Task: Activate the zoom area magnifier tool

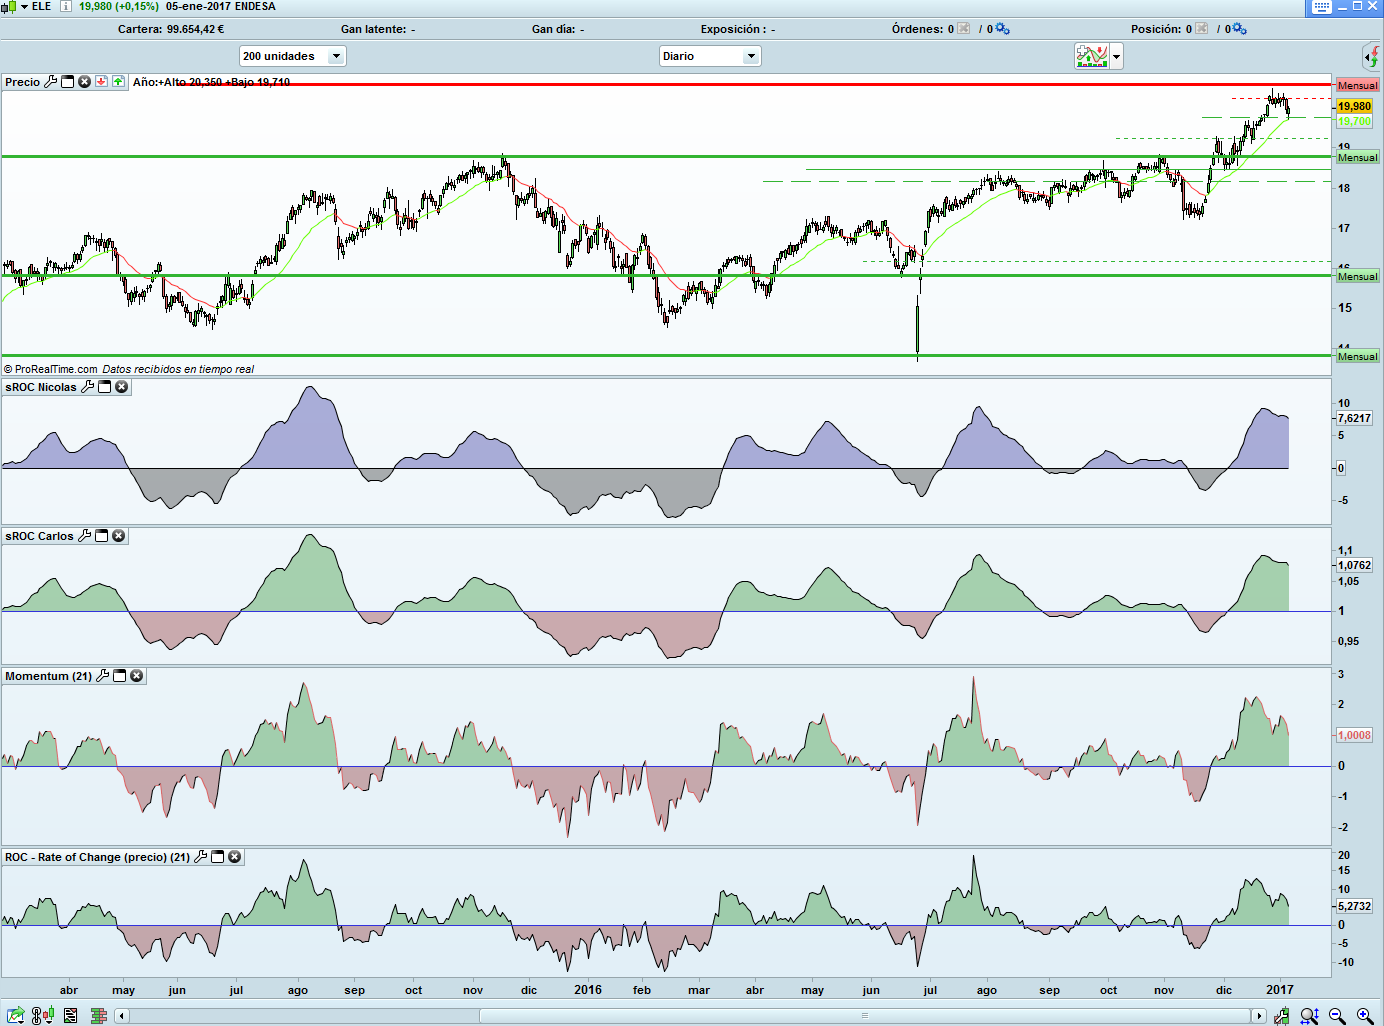Action: point(1309,1016)
